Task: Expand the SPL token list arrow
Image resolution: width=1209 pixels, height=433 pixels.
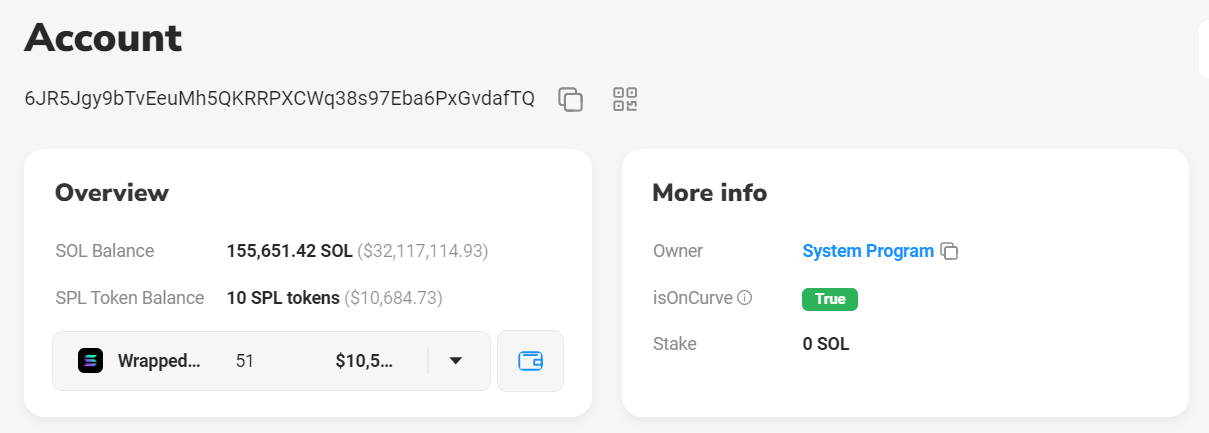Action: 456,361
